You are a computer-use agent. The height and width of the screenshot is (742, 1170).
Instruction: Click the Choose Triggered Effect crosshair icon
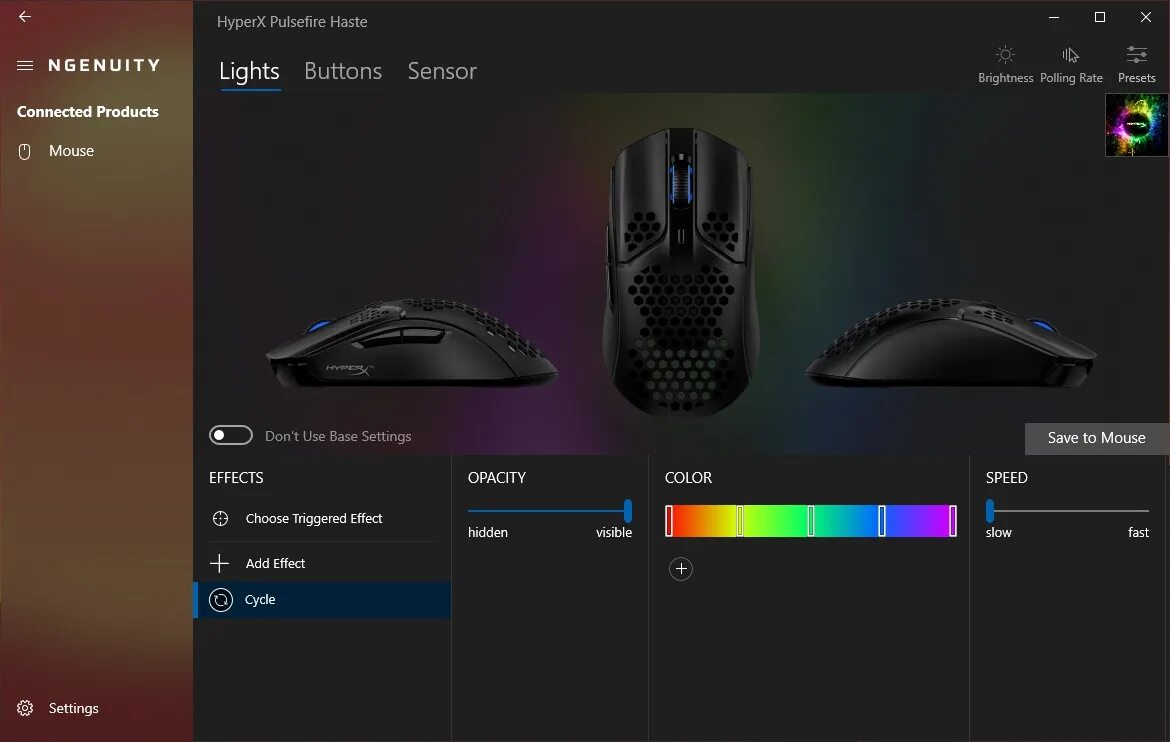[x=220, y=518]
